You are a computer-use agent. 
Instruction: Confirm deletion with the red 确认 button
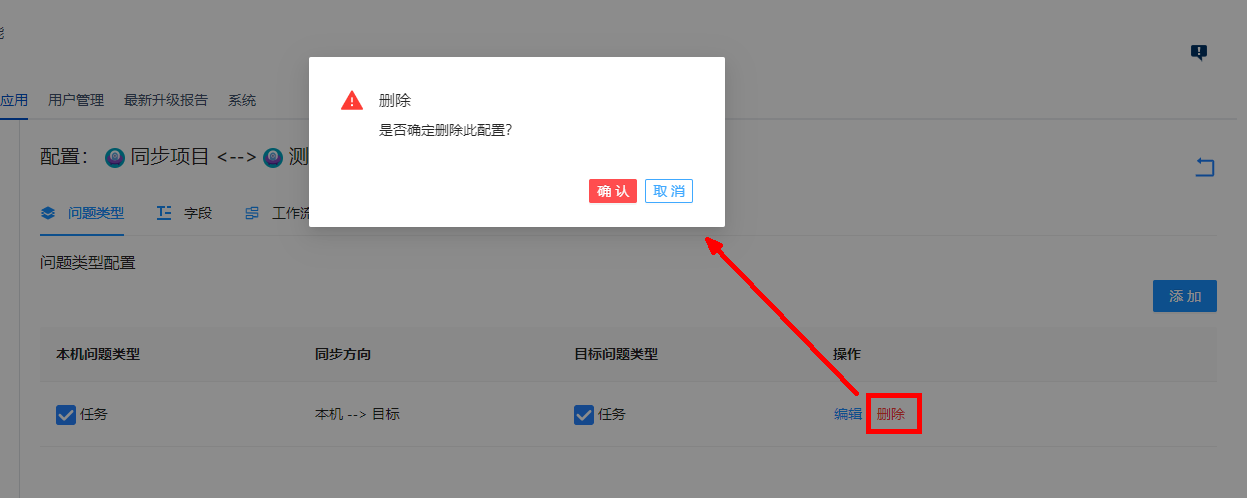tap(613, 191)
